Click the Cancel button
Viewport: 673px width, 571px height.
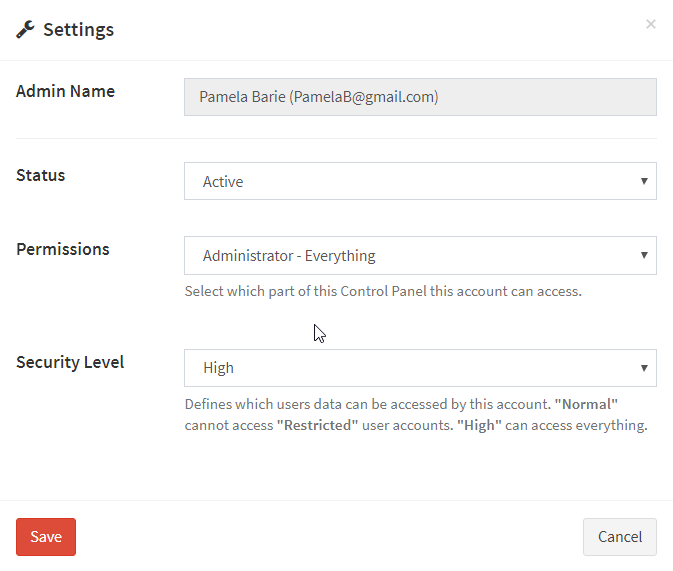coord(619,537)
